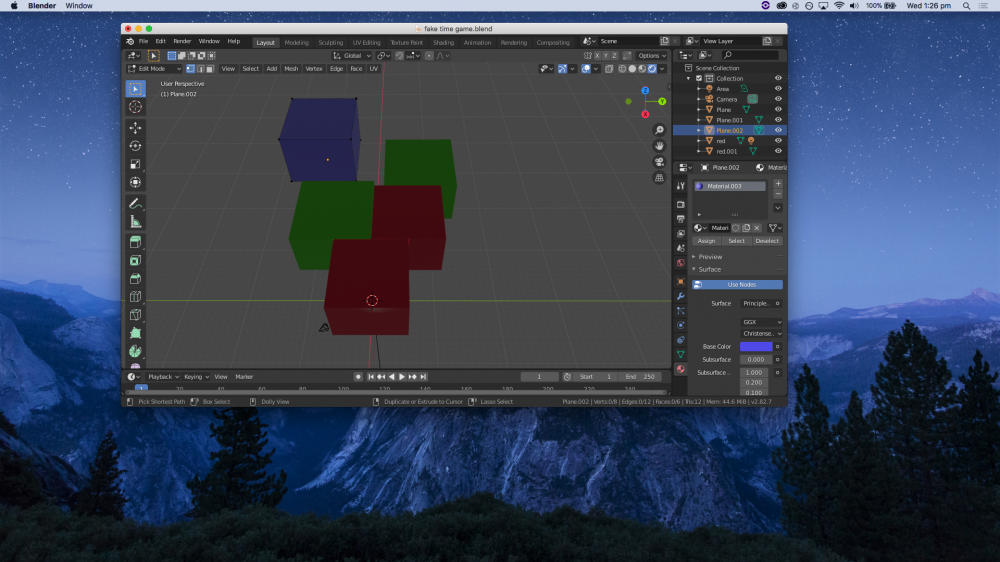The image size is (1000, 562).
Task: Open the Object Data mesh properties tab
Action: pyautogui.click(x=680, y=354)
